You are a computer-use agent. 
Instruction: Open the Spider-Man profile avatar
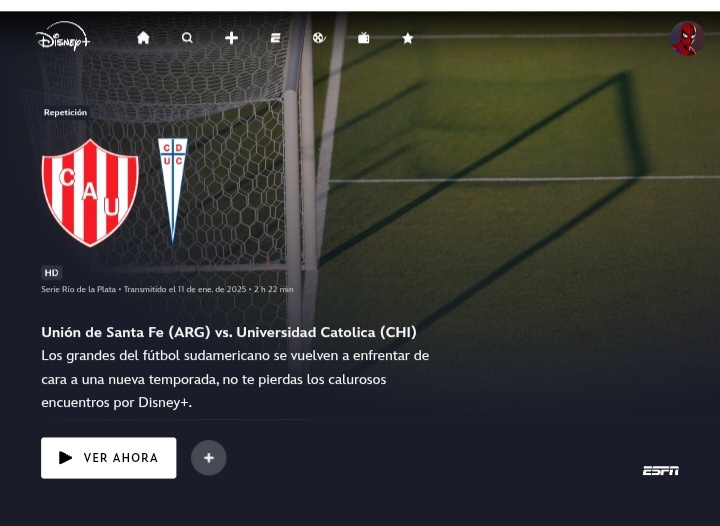click(687, 39)
